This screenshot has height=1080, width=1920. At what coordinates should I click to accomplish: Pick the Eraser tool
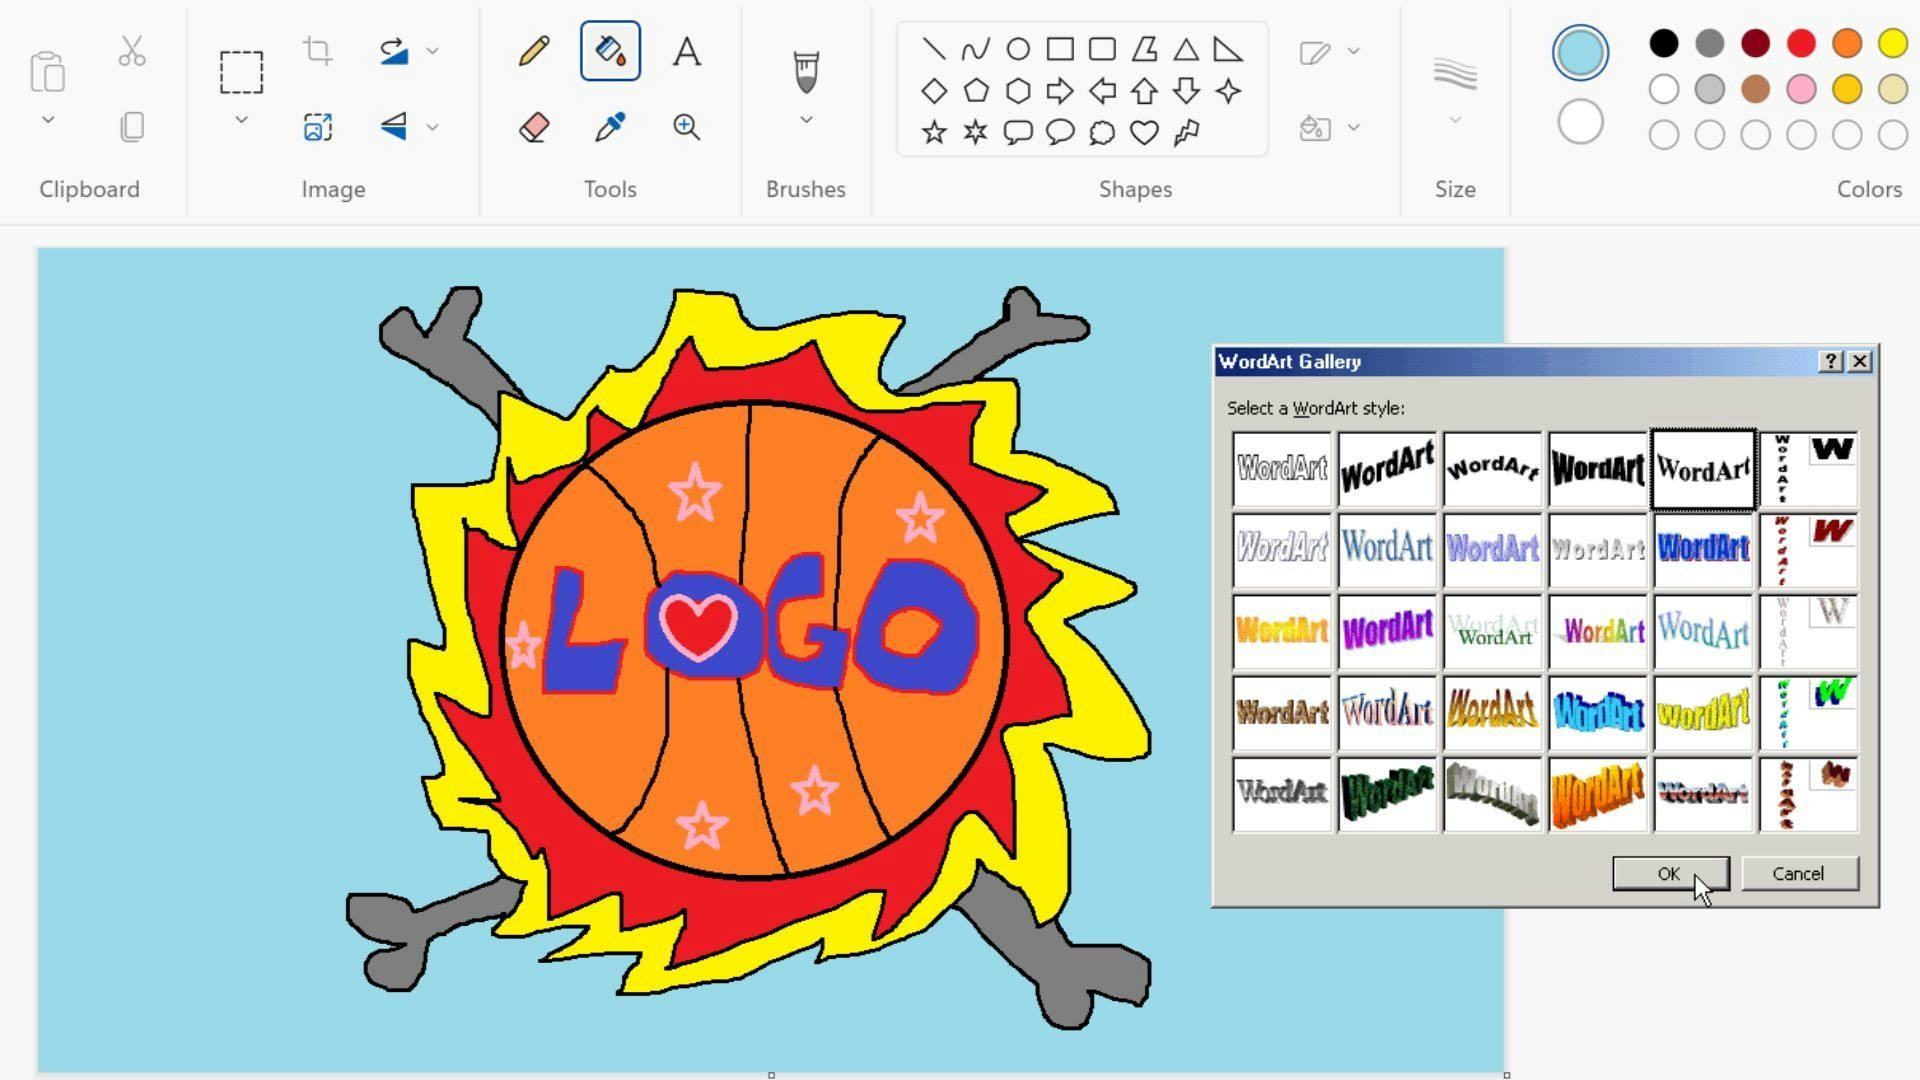click(534, 127)
